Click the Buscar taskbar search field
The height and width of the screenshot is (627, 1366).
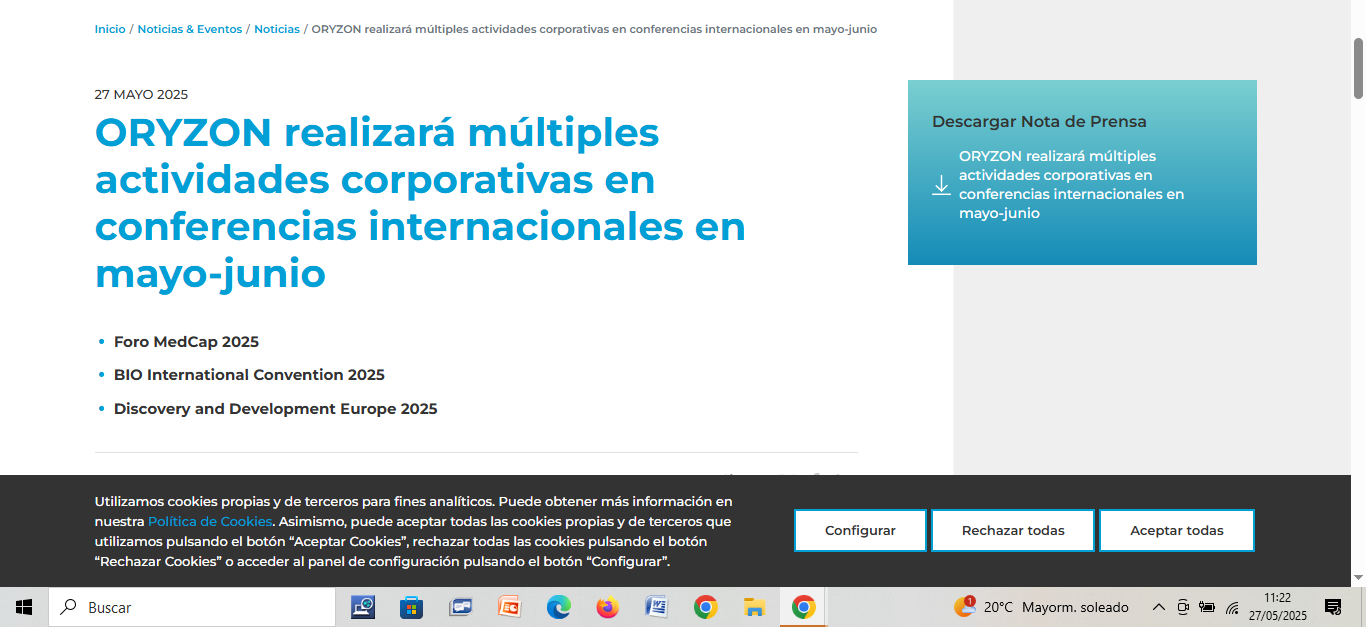tap(192, 607)
